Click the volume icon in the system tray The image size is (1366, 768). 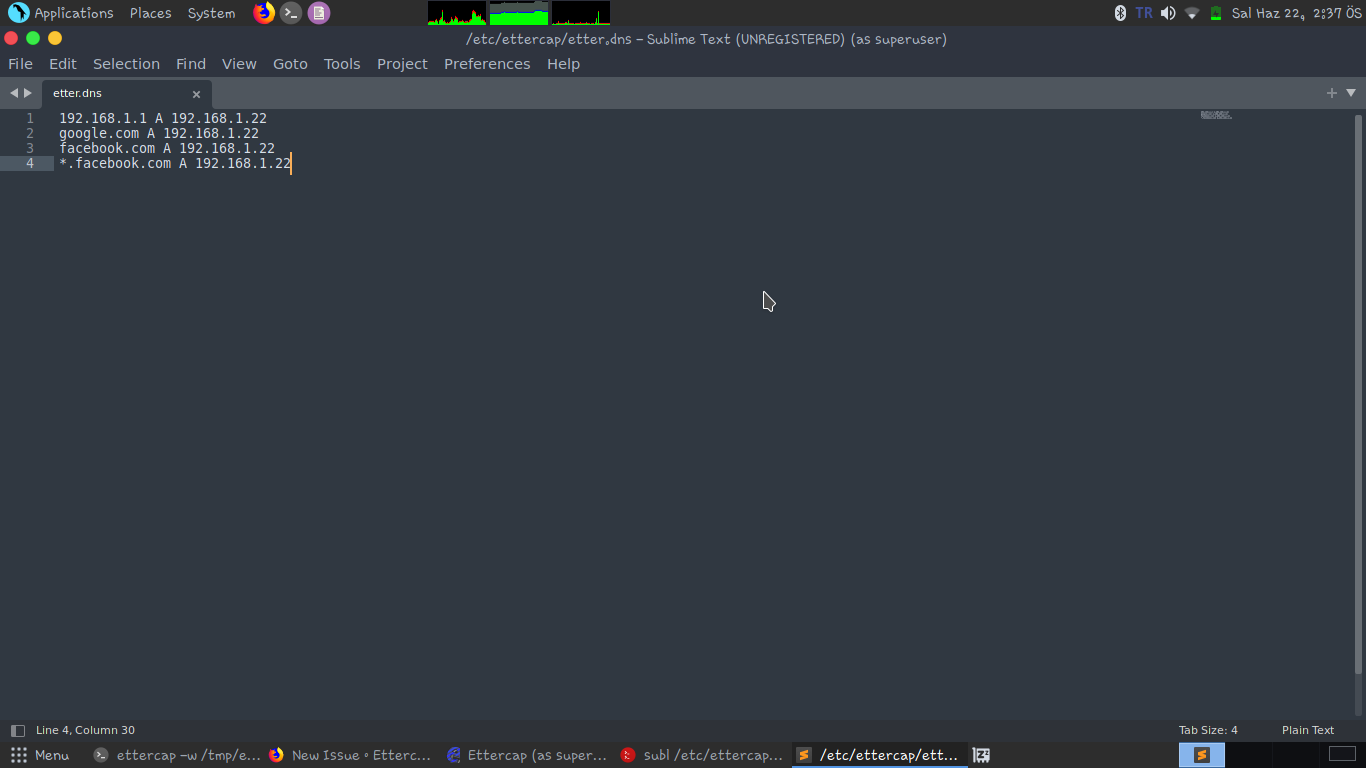click(1167, 13)
